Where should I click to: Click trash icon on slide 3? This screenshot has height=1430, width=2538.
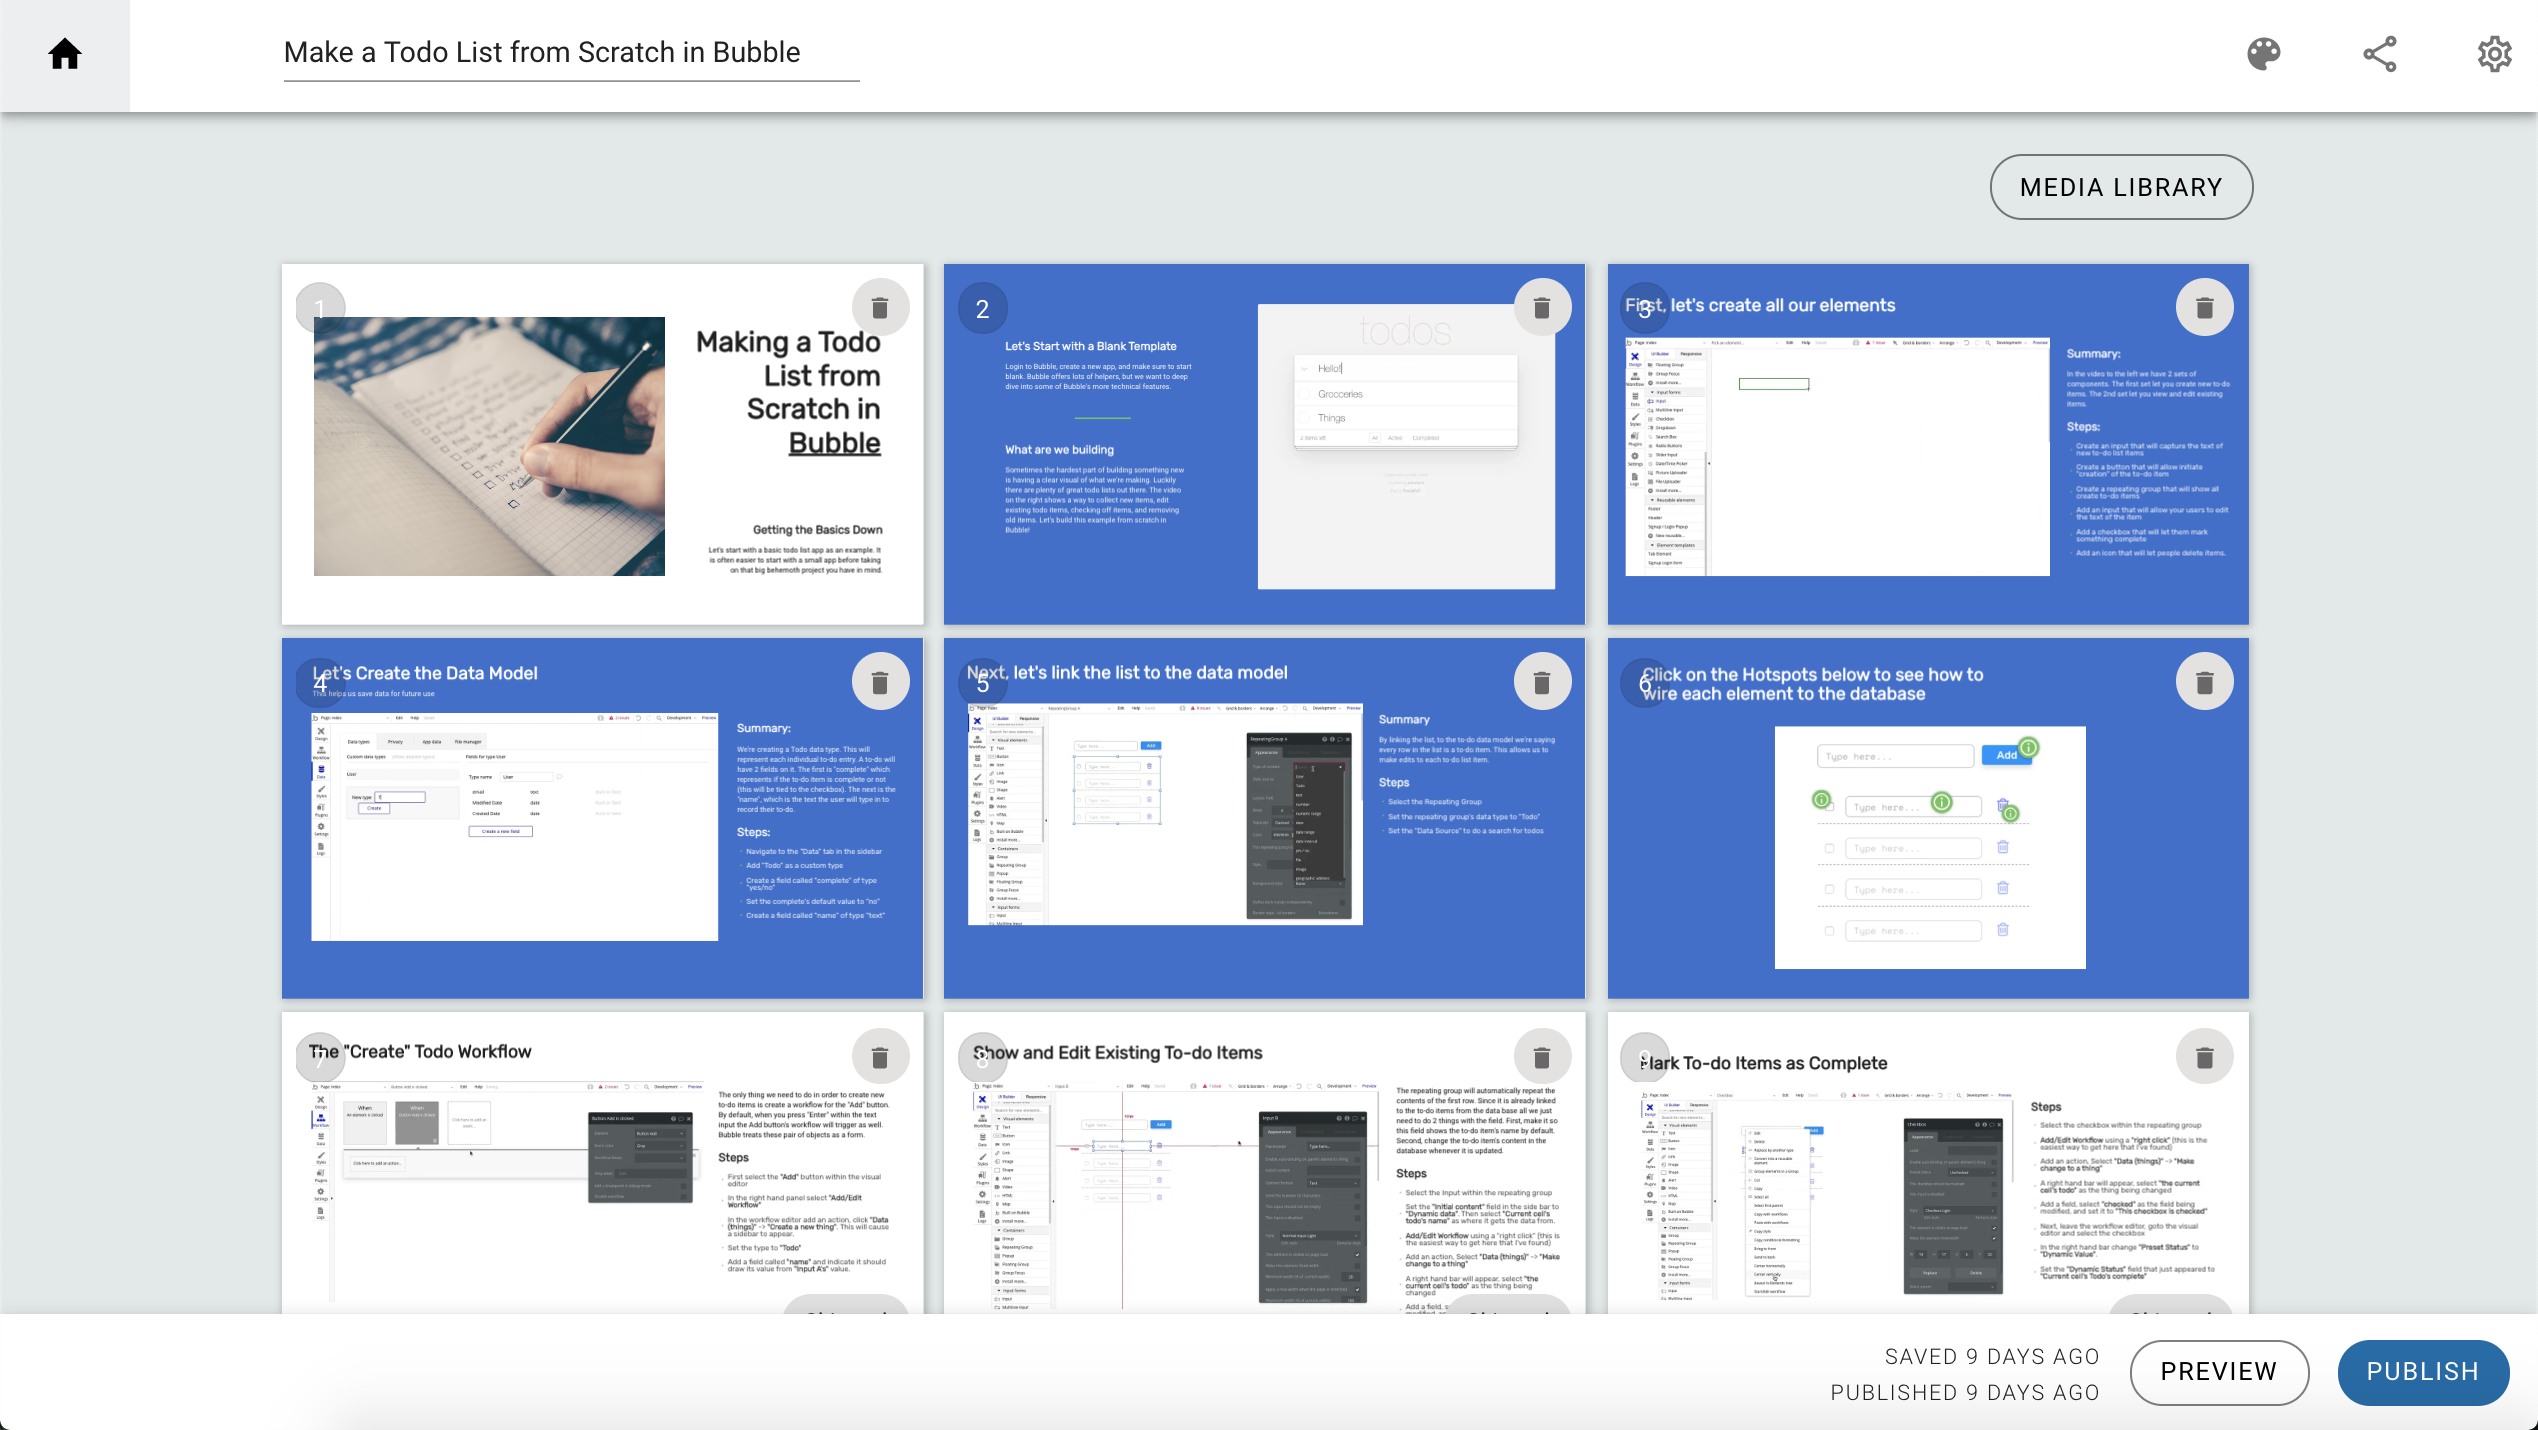click(2204, 307)
